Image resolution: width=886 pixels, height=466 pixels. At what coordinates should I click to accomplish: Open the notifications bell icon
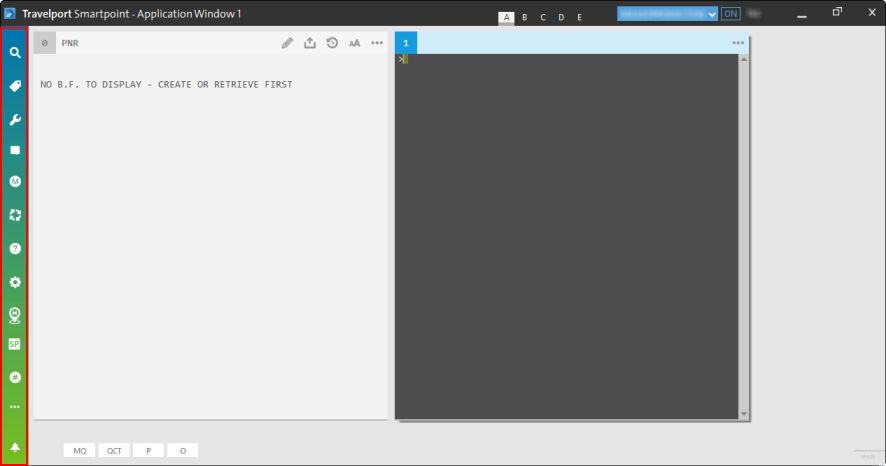pos(15,447)
